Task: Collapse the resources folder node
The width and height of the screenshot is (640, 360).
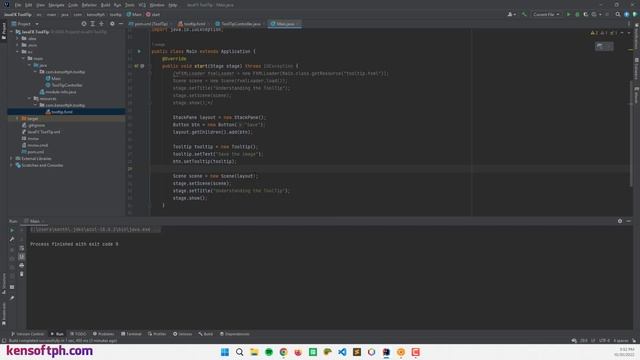Action: click(30, 98)
